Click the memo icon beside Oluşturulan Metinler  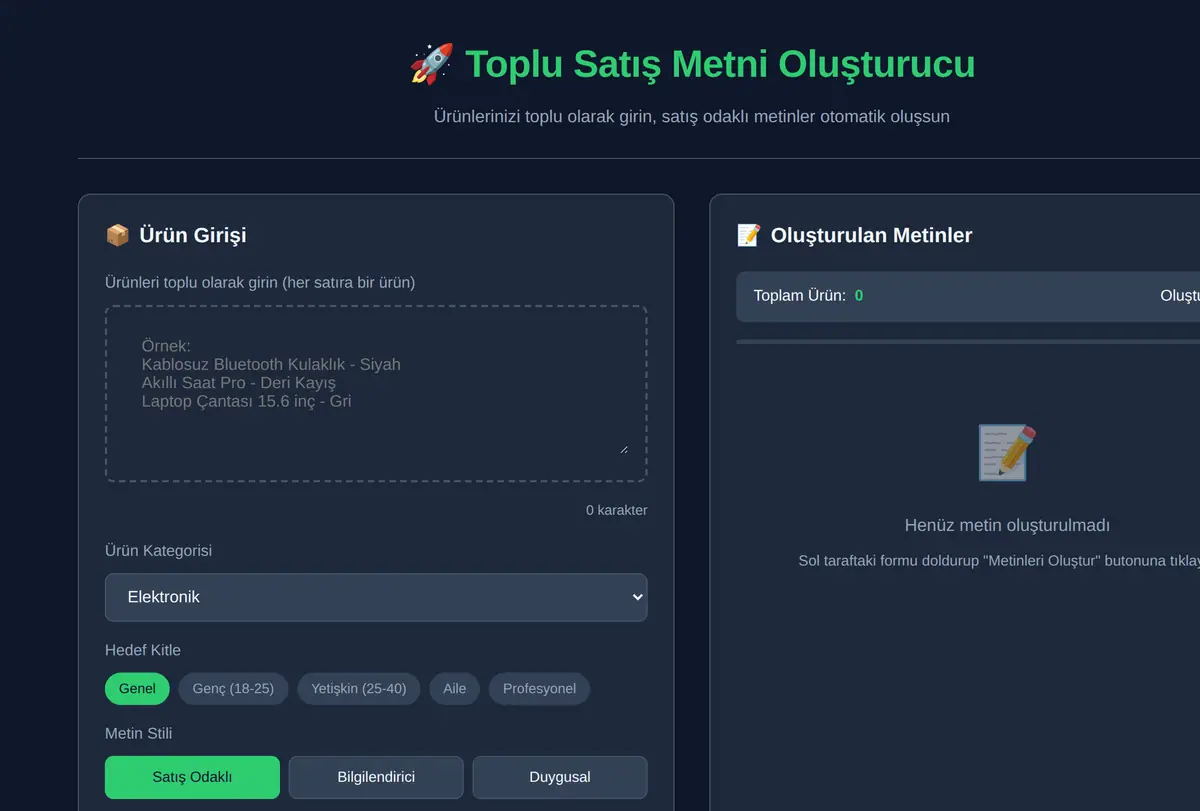pyautogui.click(x=748, y=235)
